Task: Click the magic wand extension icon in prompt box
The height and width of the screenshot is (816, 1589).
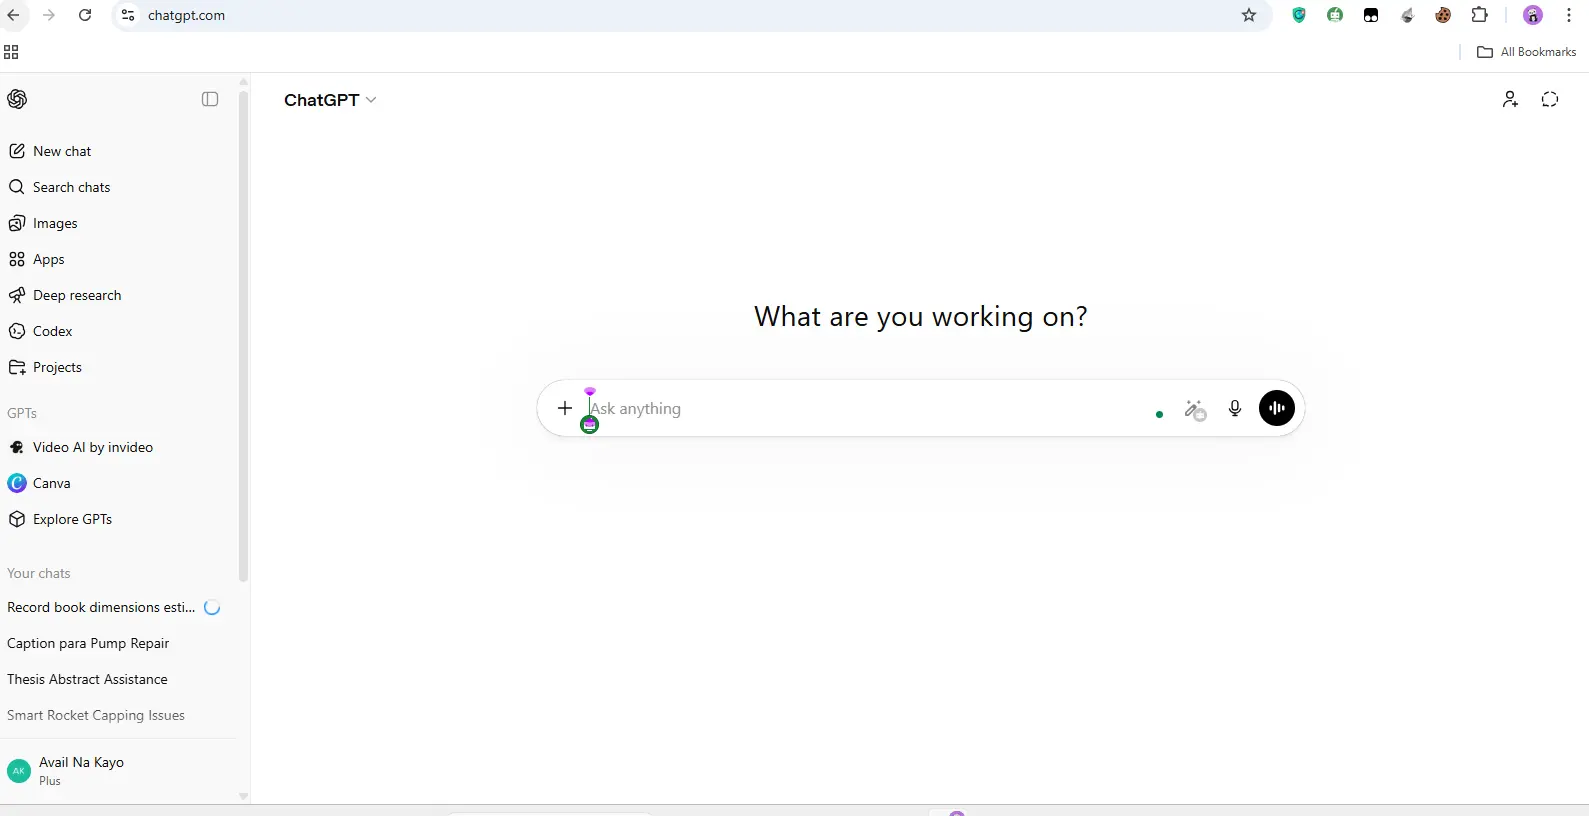Action: tap(1195, 409)
